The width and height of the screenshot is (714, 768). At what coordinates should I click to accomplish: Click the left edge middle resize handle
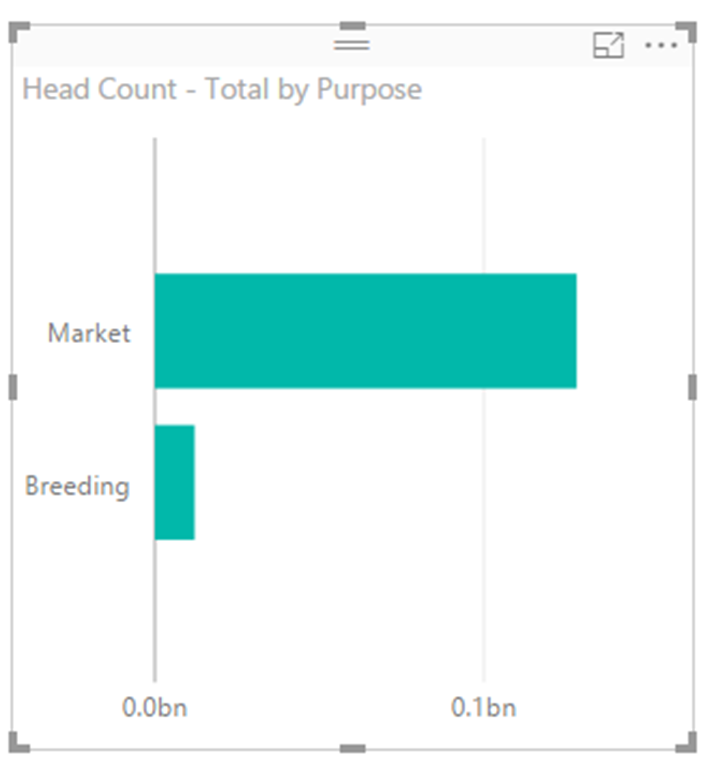[13, 387]
